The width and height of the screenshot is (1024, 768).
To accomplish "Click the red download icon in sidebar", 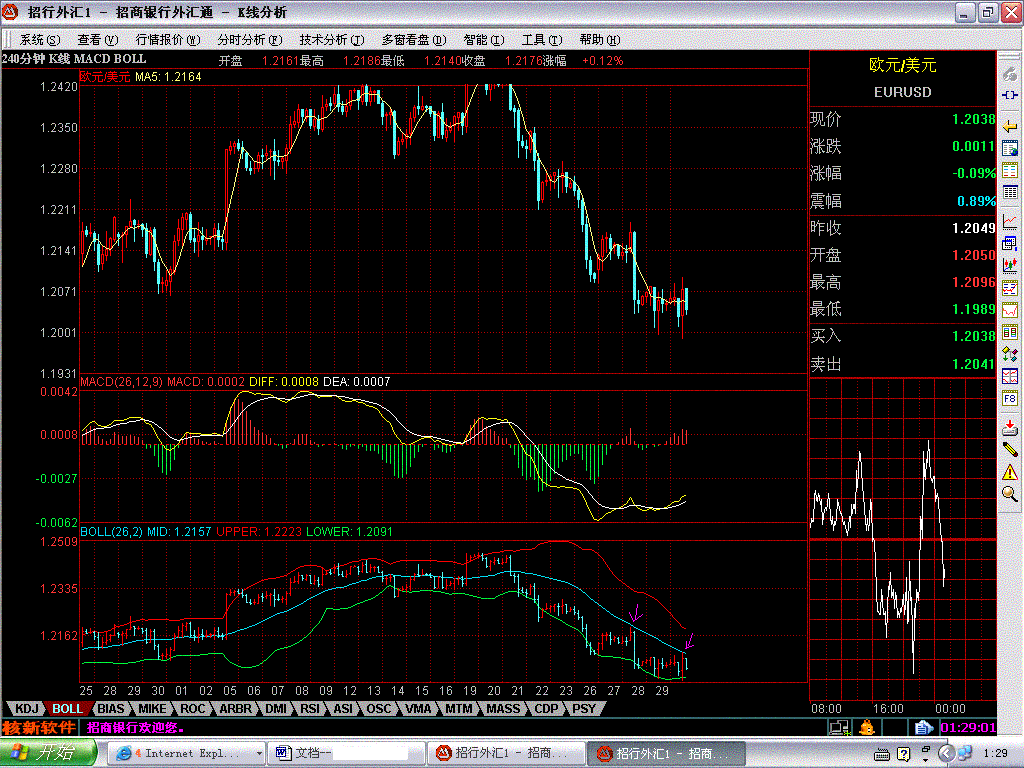I will click(1010, 427).
